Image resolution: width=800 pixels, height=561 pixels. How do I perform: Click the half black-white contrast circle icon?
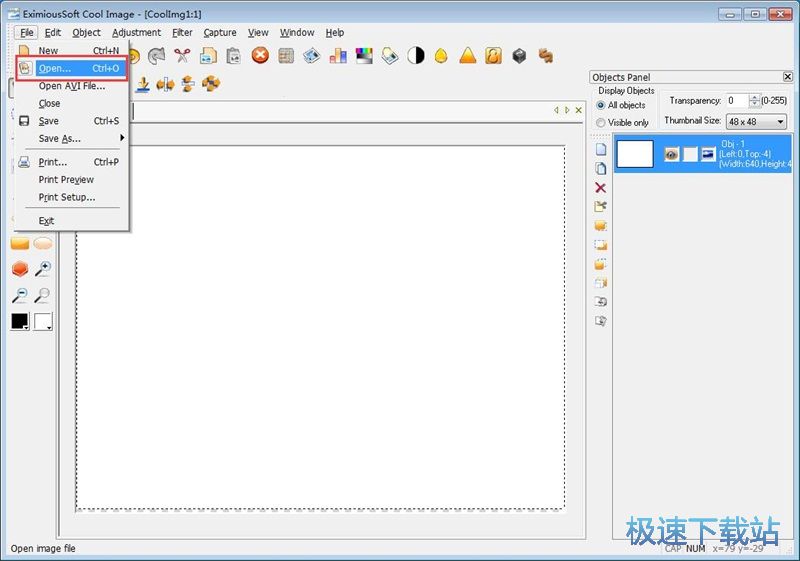tap(415, 56)
